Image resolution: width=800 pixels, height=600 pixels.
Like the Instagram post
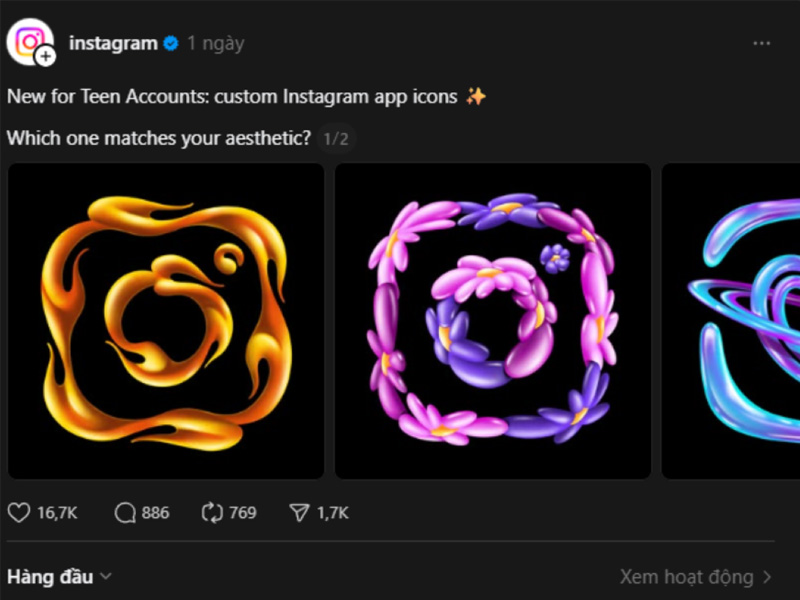(x=18, y=512)
